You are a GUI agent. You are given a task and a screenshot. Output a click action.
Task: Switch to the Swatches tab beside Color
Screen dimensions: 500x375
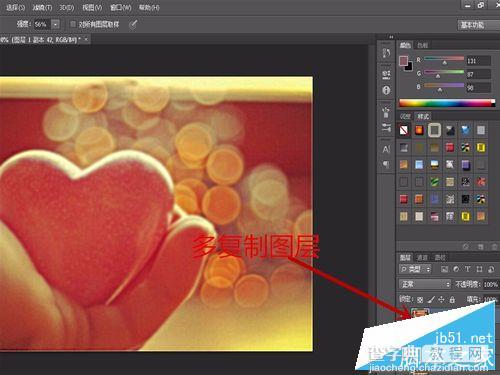tap(423, 45)
